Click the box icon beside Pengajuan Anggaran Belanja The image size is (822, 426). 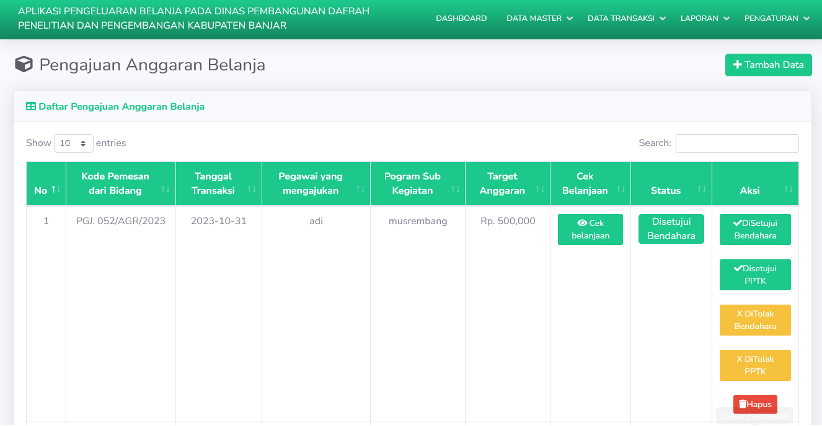24,64
